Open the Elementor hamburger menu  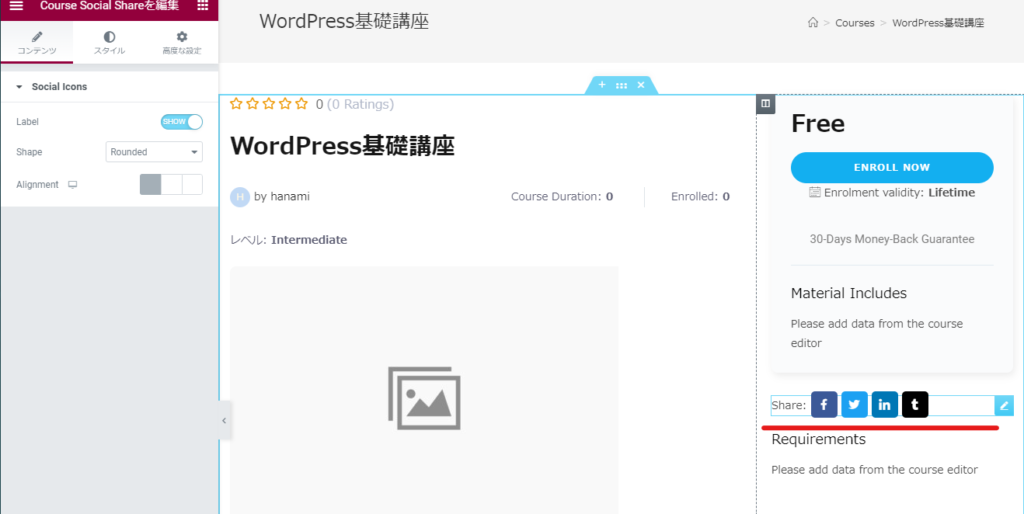point(16,6)
